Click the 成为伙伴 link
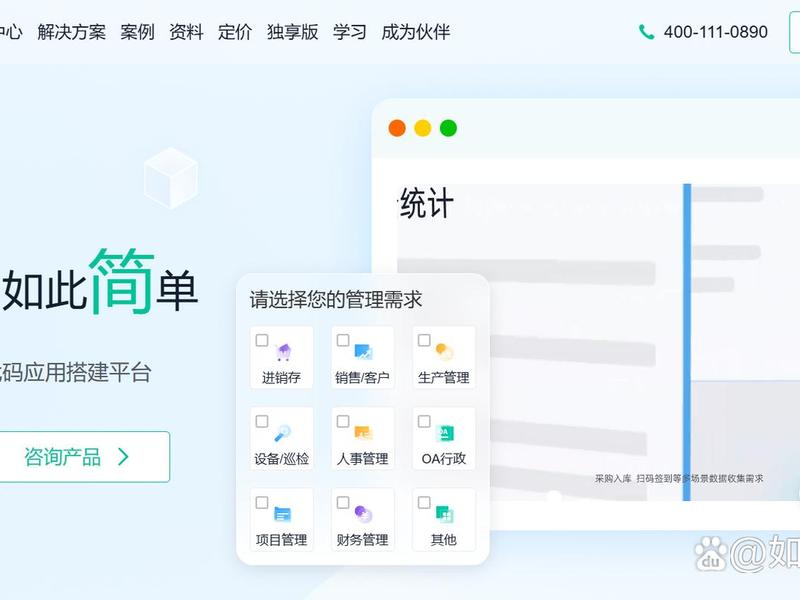 pos(415,32)
